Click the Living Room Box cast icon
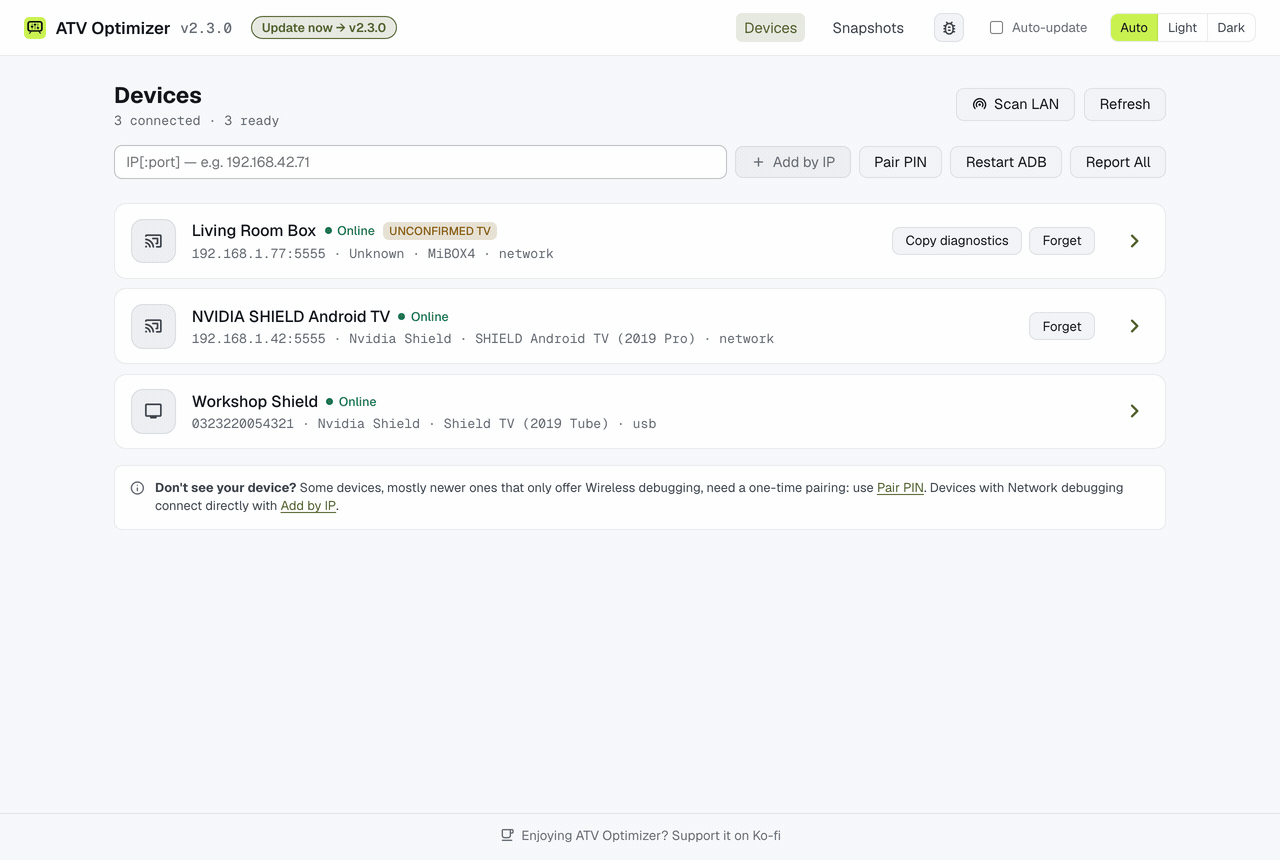The height and width of the screenshot is (860, 1280). 153,241
